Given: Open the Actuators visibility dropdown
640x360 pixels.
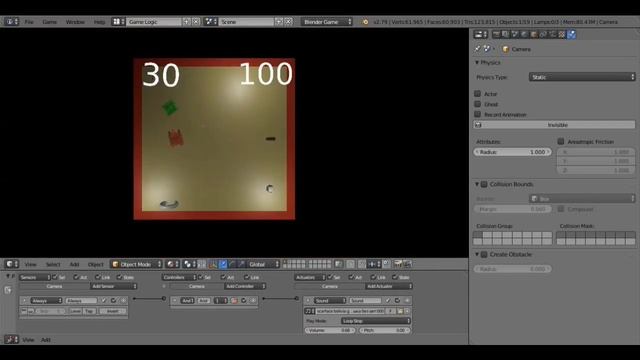Looking at the screenshot, I should (310, 277).
